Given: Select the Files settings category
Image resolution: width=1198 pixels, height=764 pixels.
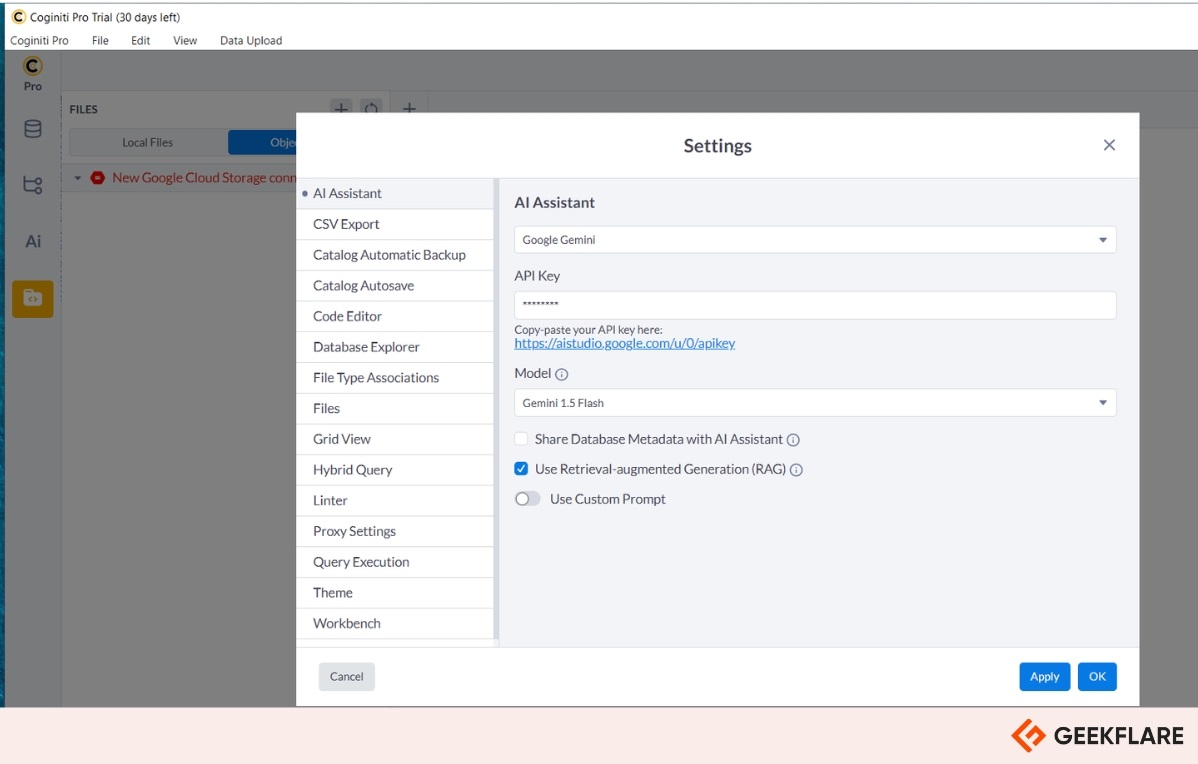Looking at the screenshot, I should (x=395, y=409).
